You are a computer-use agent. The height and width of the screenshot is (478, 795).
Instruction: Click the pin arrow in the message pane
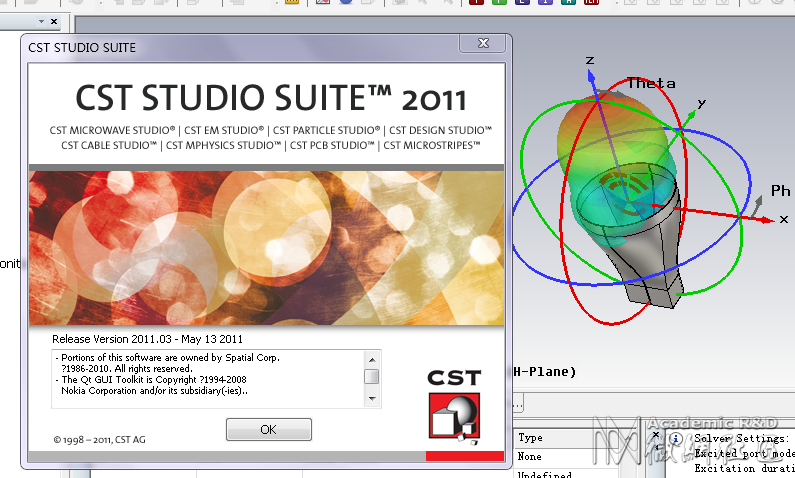656,448
